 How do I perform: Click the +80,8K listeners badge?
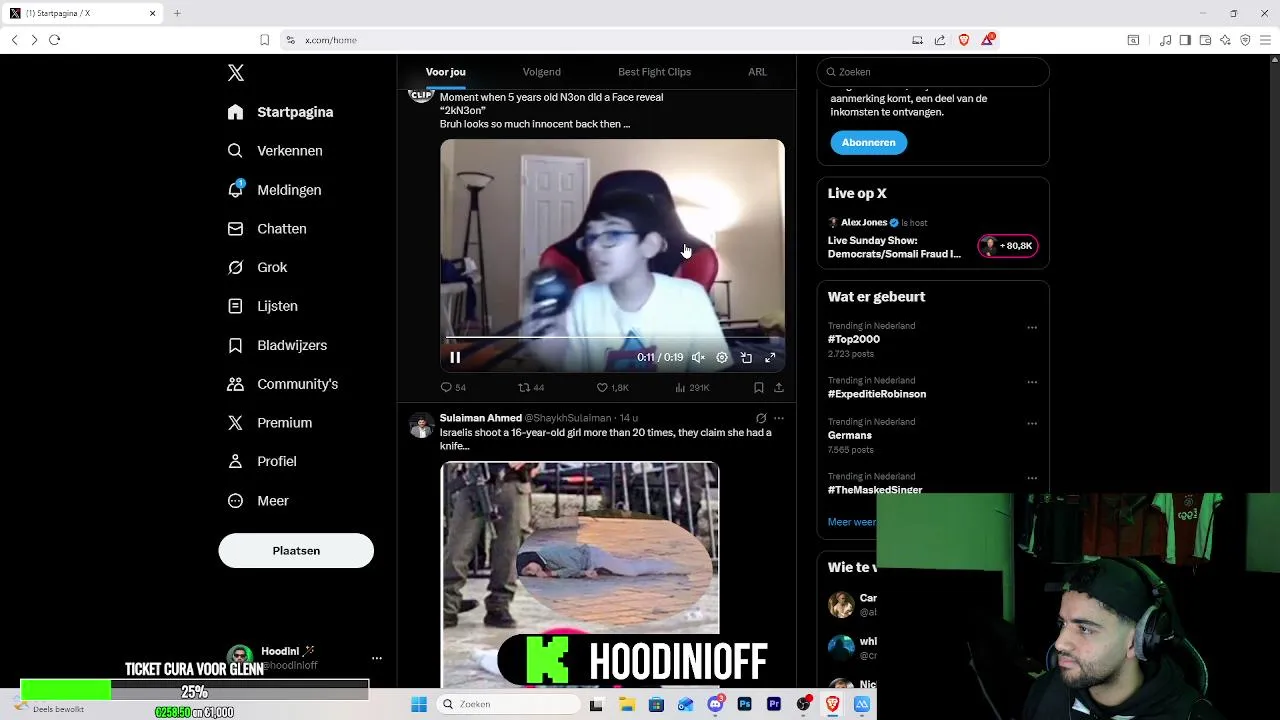tap(1008, 246)
